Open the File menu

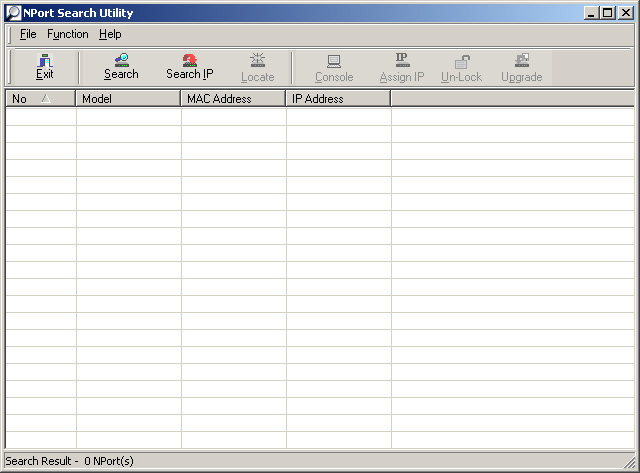(27, 34)
